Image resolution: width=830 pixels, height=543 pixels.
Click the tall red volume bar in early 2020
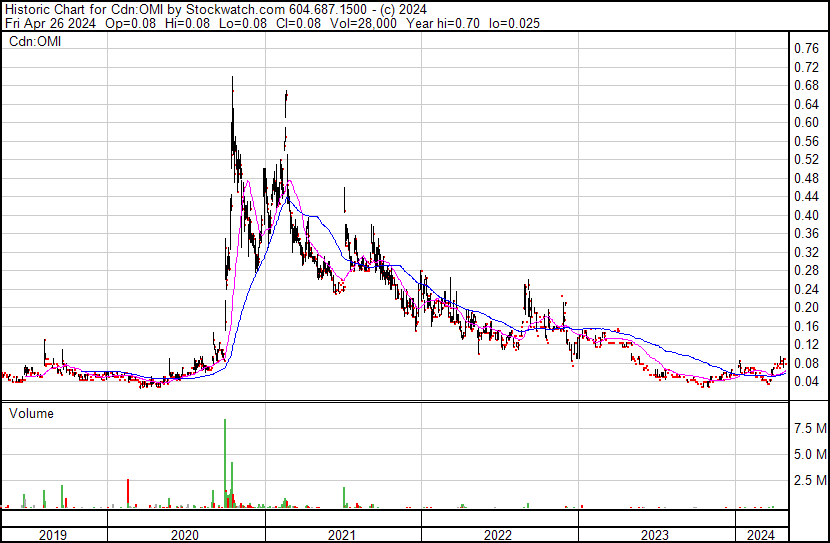point(128,493)
